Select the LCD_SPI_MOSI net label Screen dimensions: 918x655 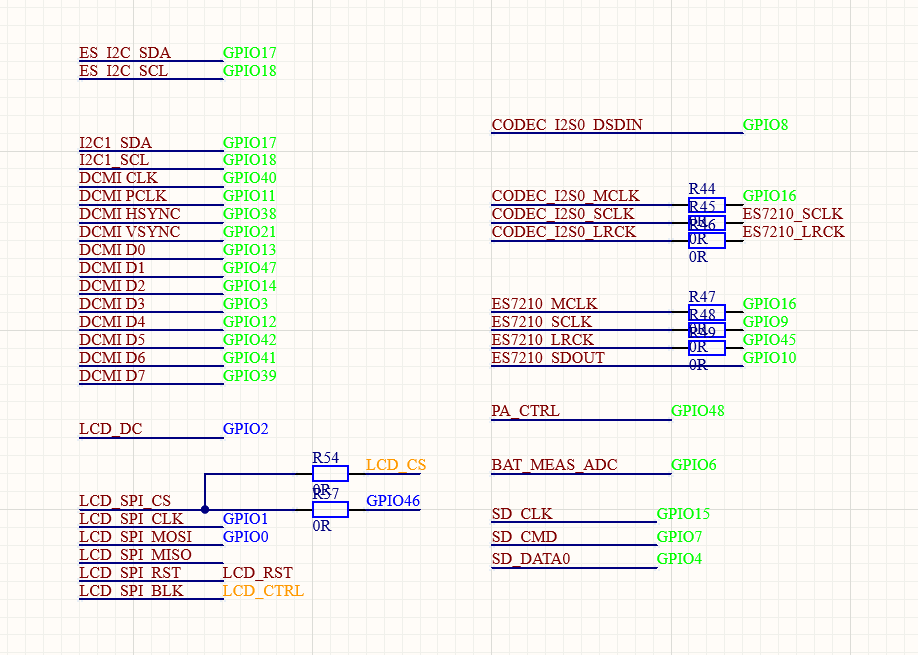click(135, 537)
